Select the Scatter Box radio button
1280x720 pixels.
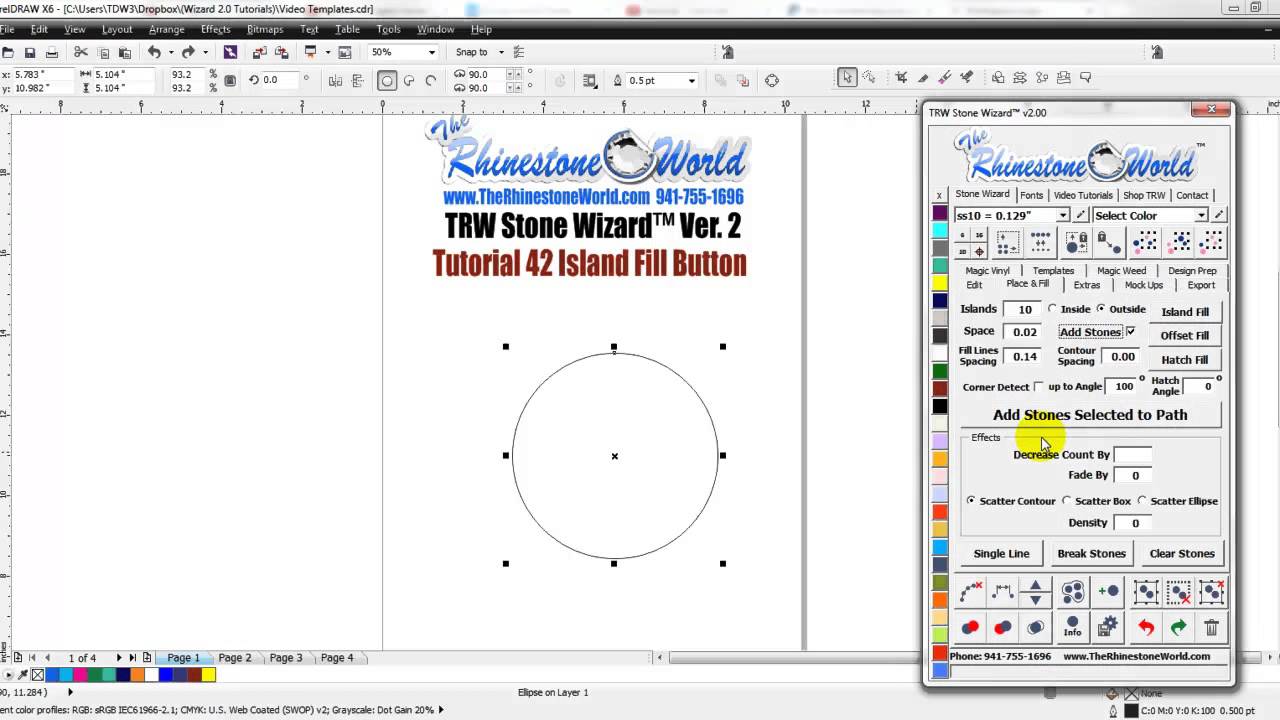tap(1066, 500)
